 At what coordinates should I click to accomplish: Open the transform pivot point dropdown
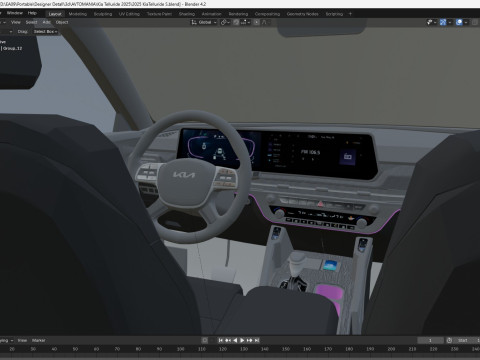(225, 22)
